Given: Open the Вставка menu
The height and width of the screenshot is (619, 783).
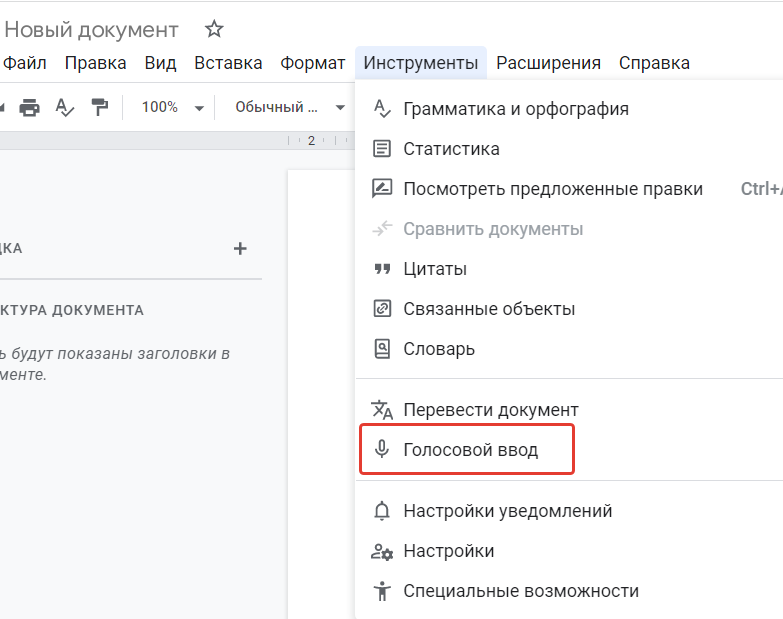Looking at the screenshot, I should [x=228, y=63].
